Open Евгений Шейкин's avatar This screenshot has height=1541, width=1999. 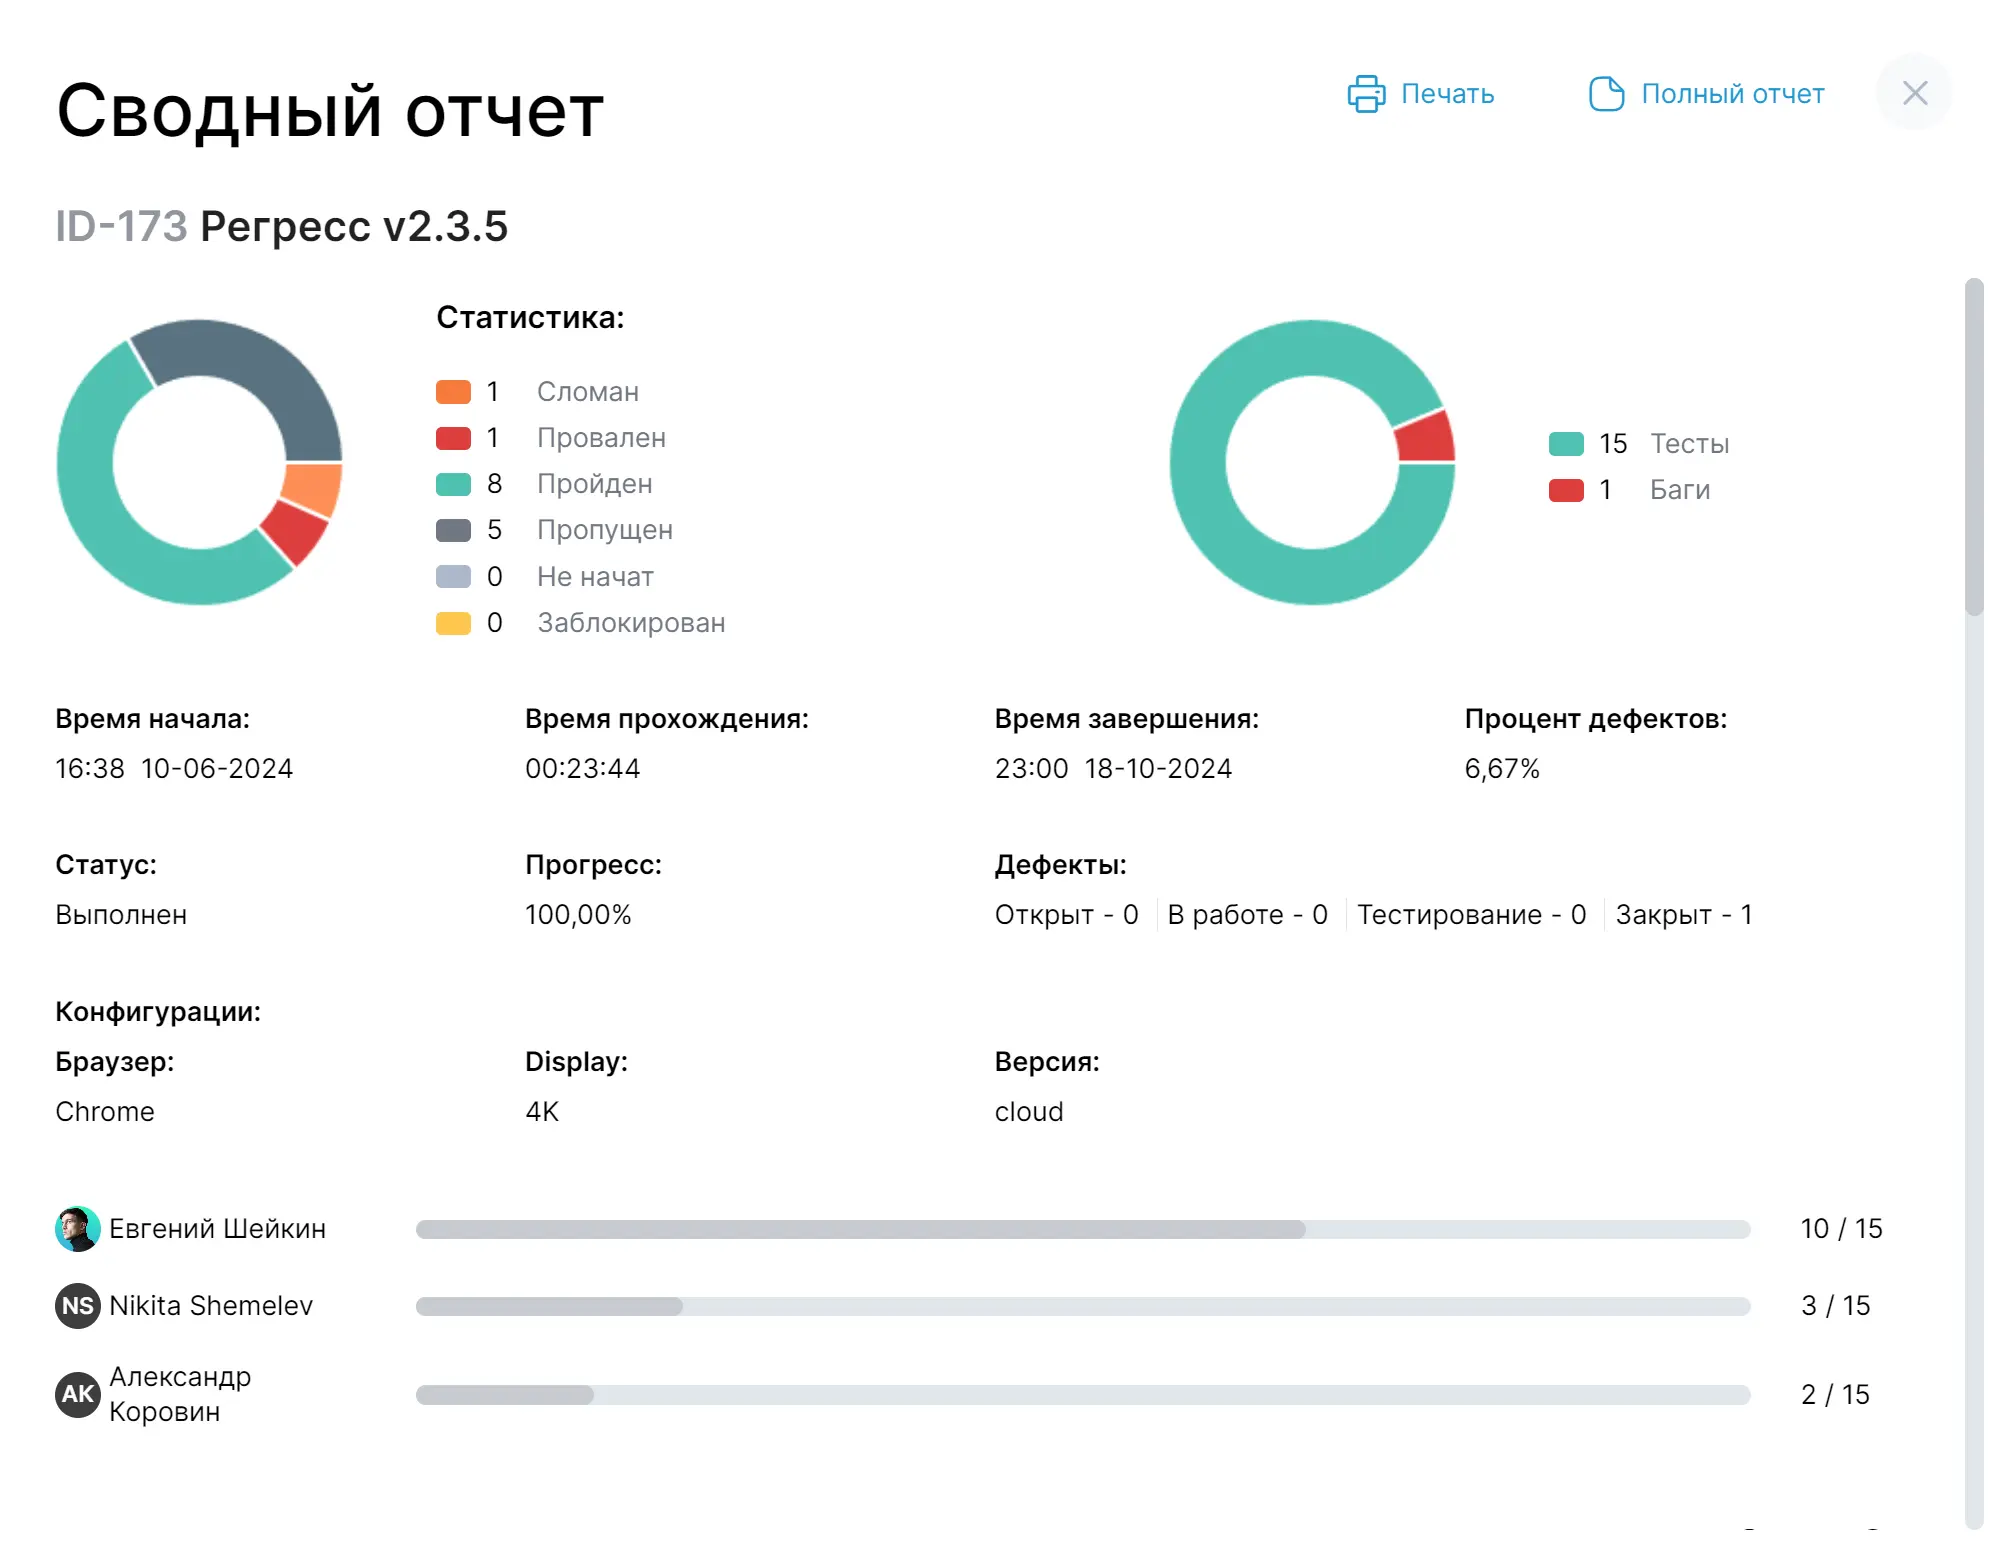click(76, 1228)
